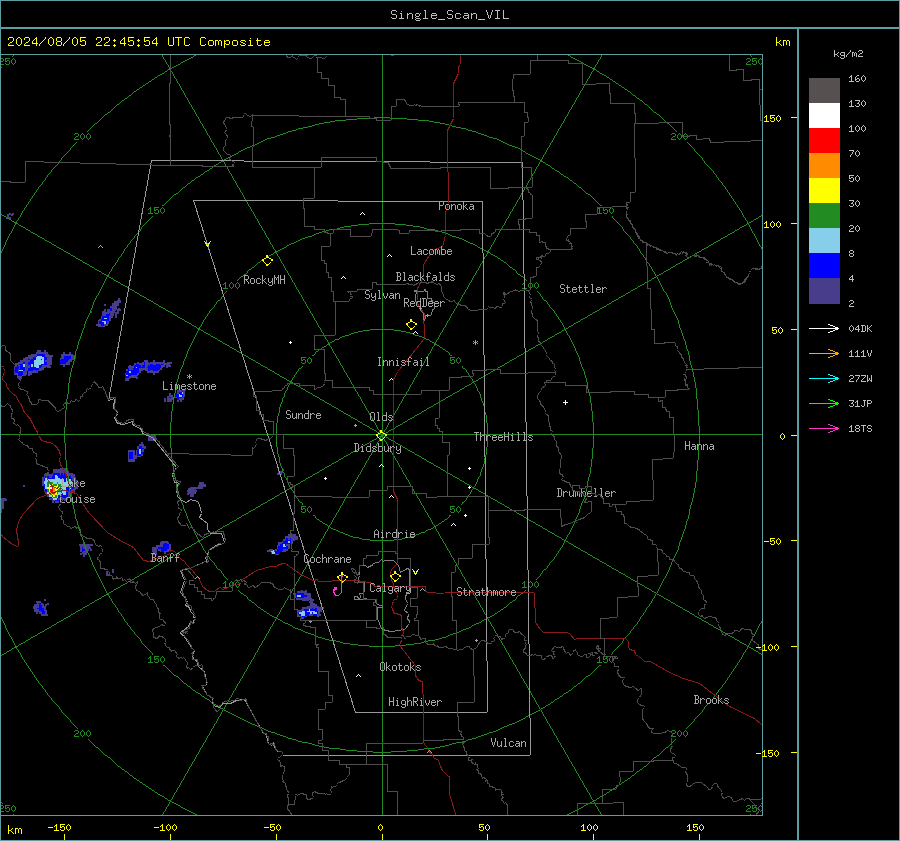The height and width of the screenshot is (841, 900).
Task: Click the Innisfail town label
Action: coord(403,362)
